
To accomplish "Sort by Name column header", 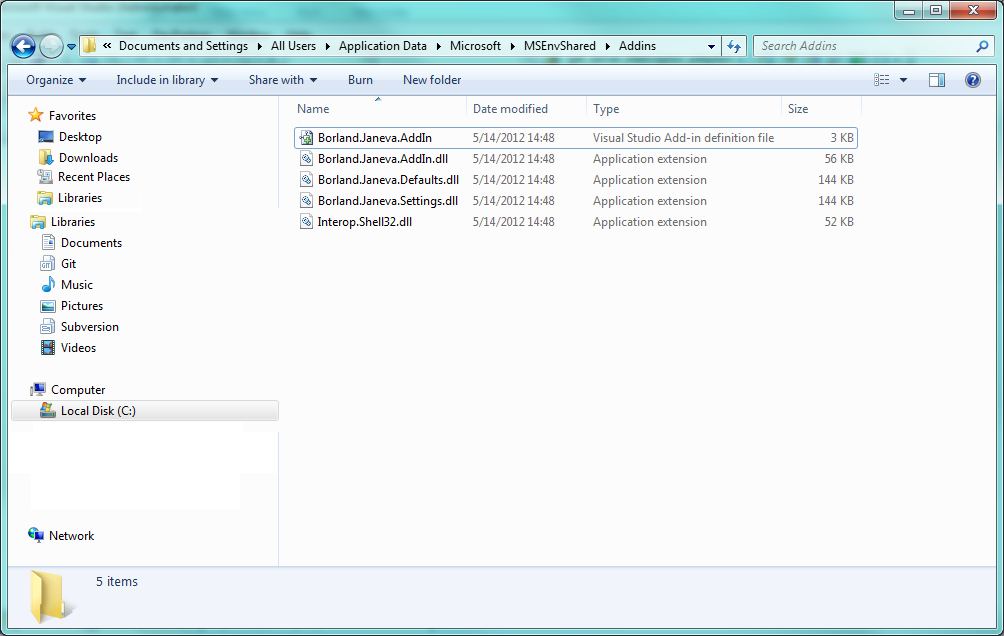I will pos(380,109).
